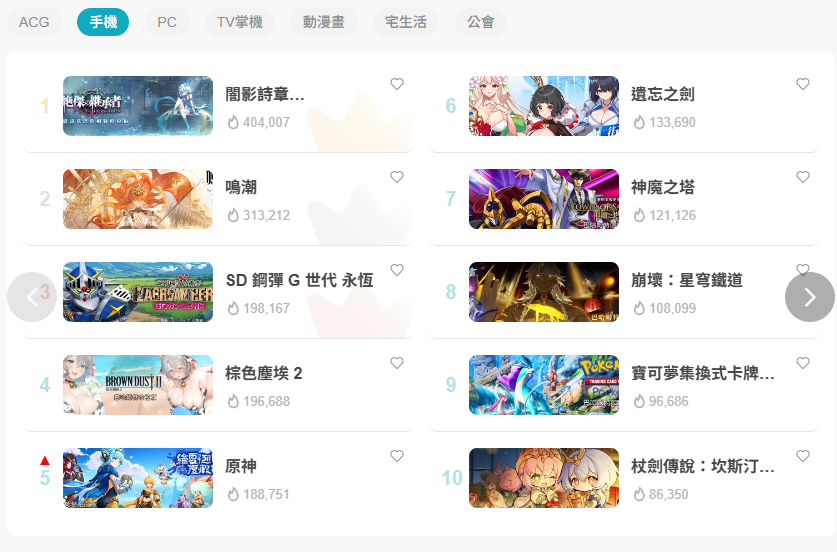Open the 原神 banner thumbnail
The image size is (837, 552).
point(138,478)
